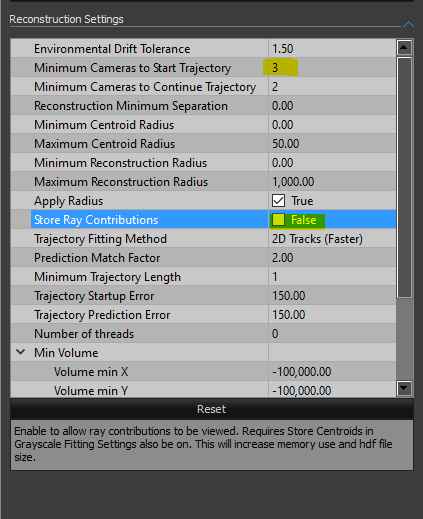Select the Trajectory Startup Error row
Screen dimensions: 423x519
[203, 296]
